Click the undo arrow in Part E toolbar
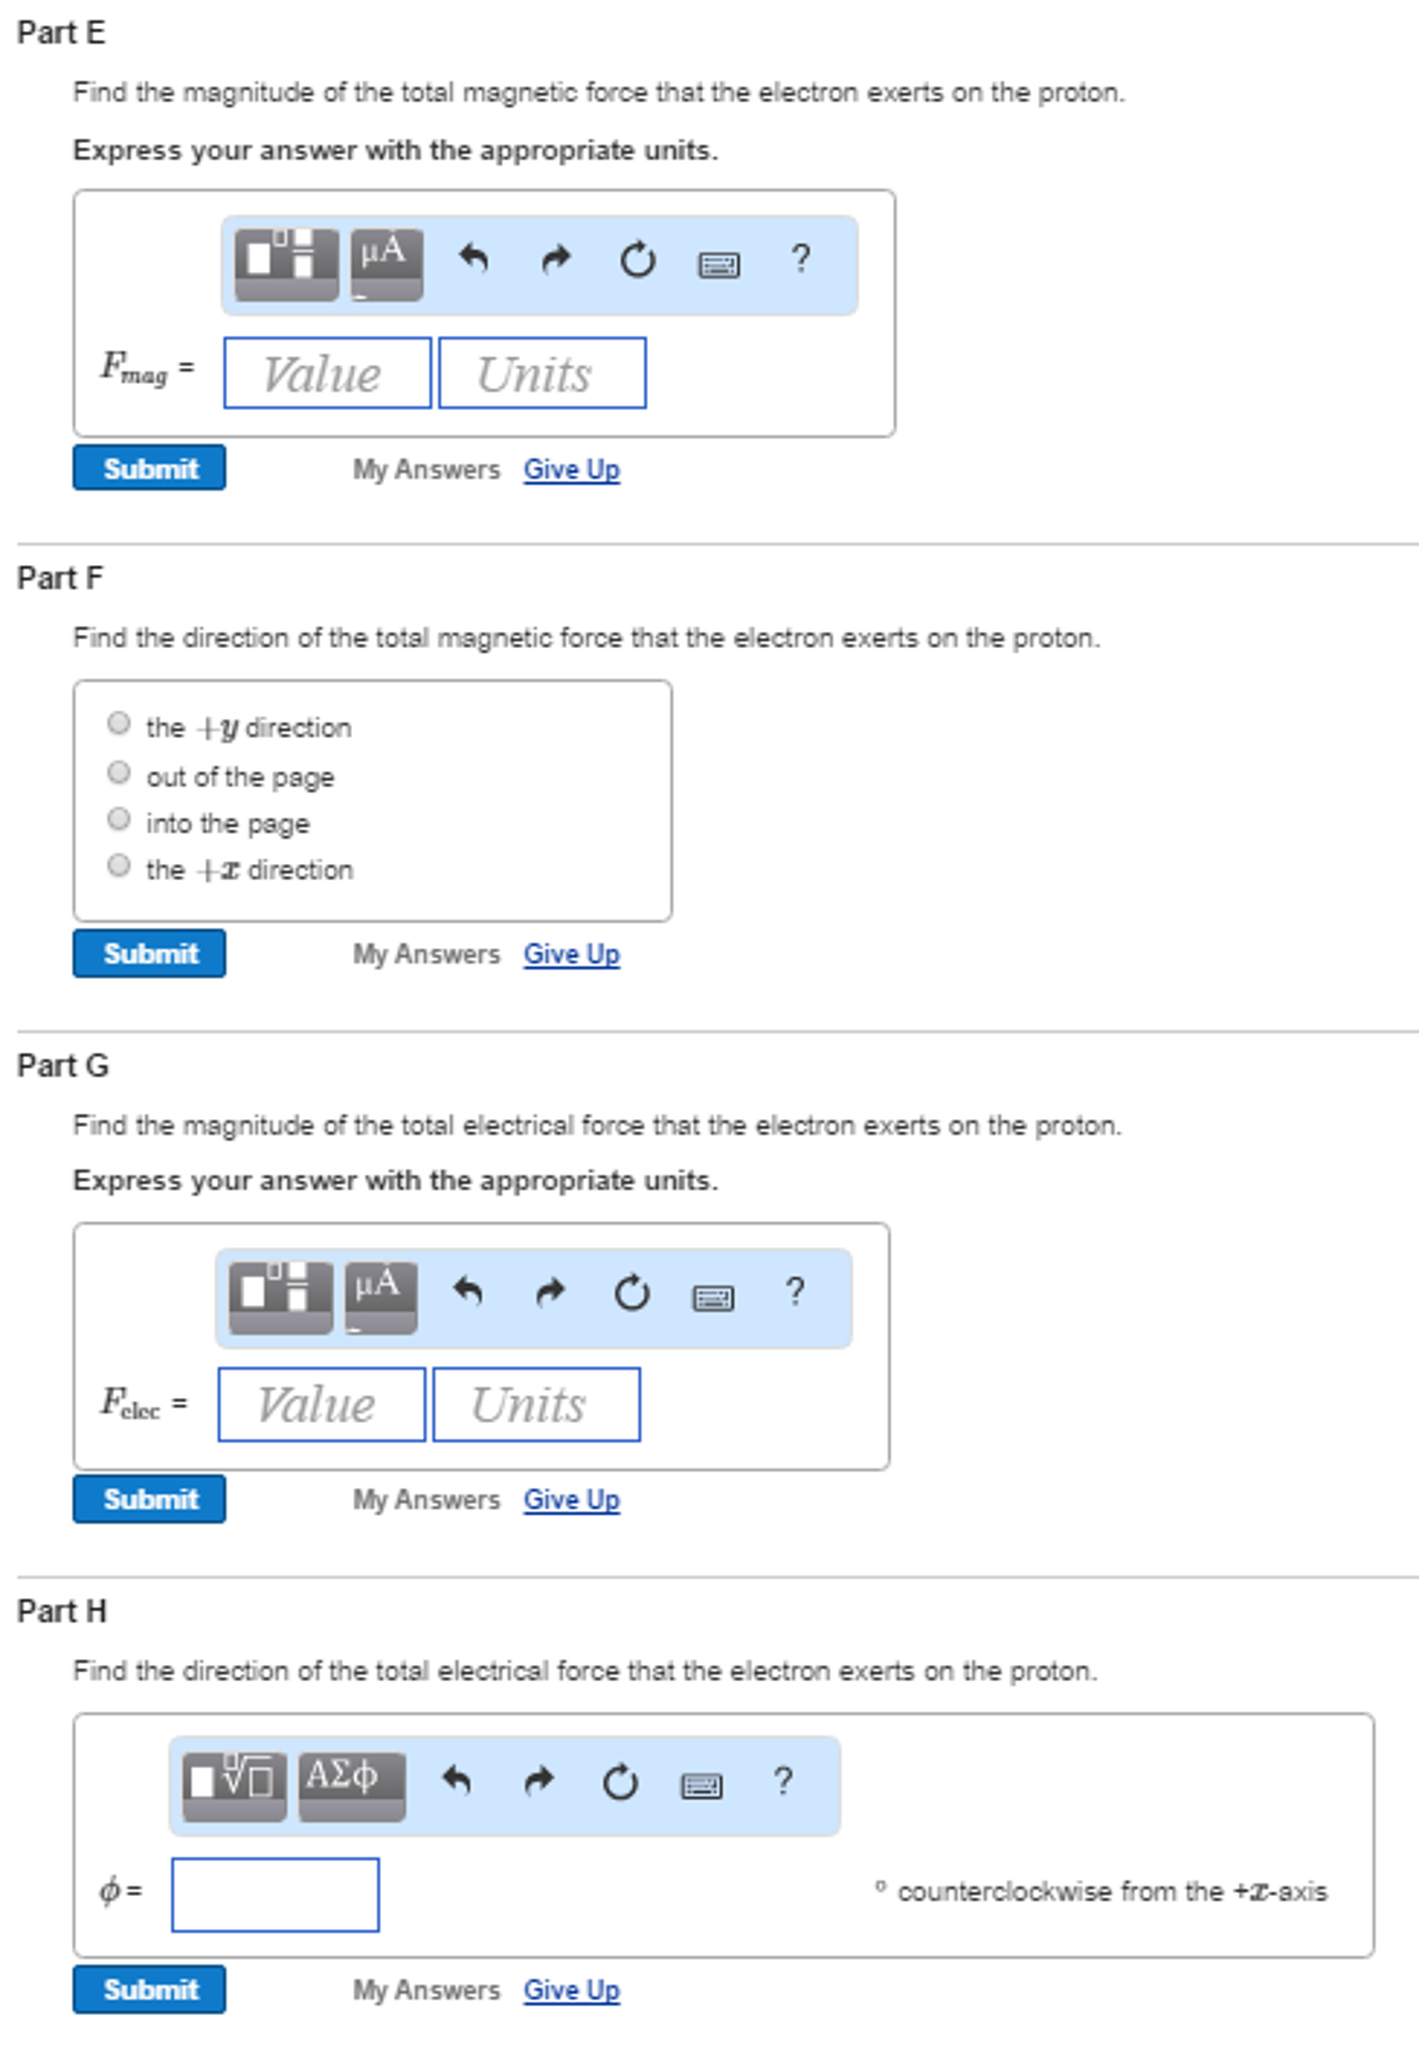 (x=473, y=260)
